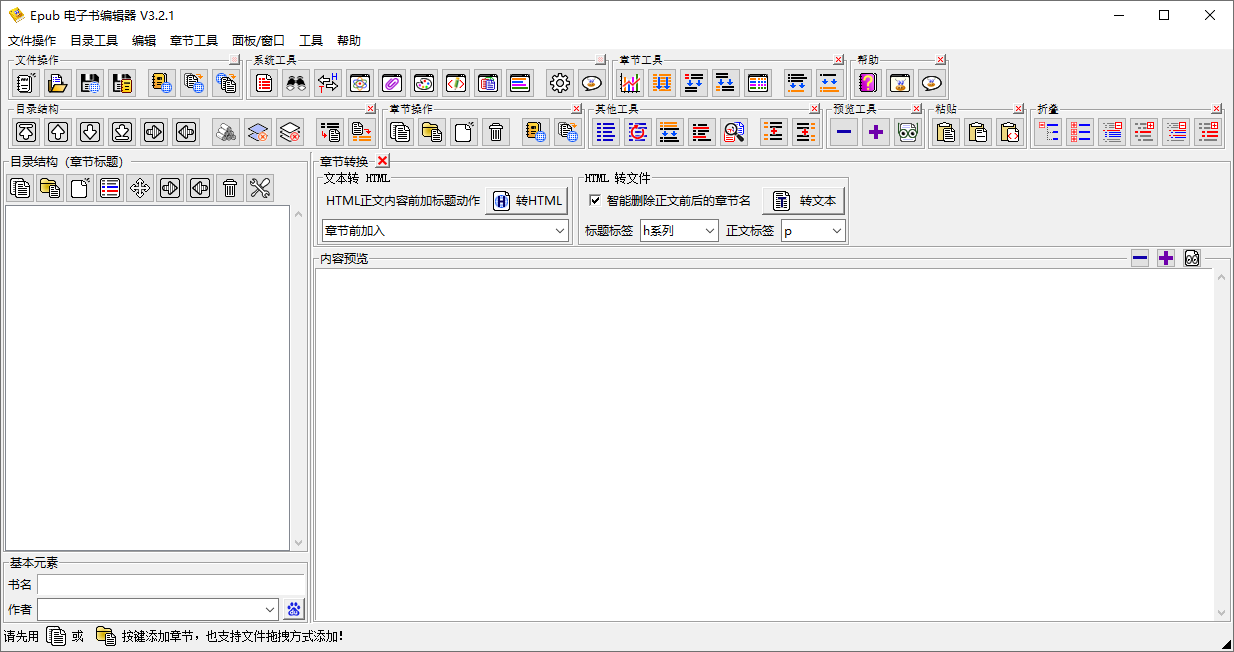Click the purple plus icon in 预览工具
Screen dimensions: 1234x652
[876, 131]
